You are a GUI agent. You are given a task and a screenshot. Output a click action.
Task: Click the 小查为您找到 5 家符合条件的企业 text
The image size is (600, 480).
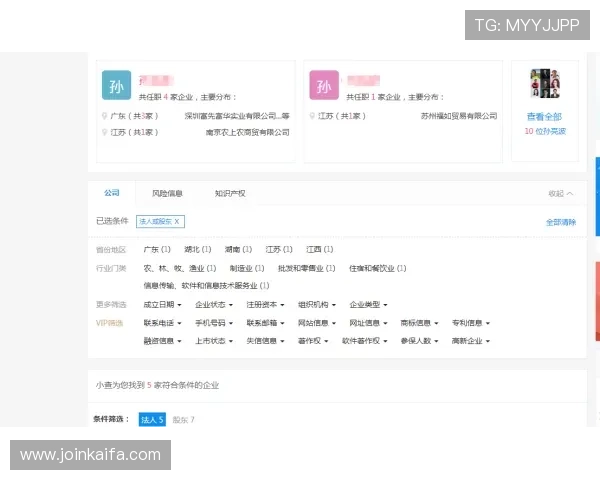click(x=157, y=385)
